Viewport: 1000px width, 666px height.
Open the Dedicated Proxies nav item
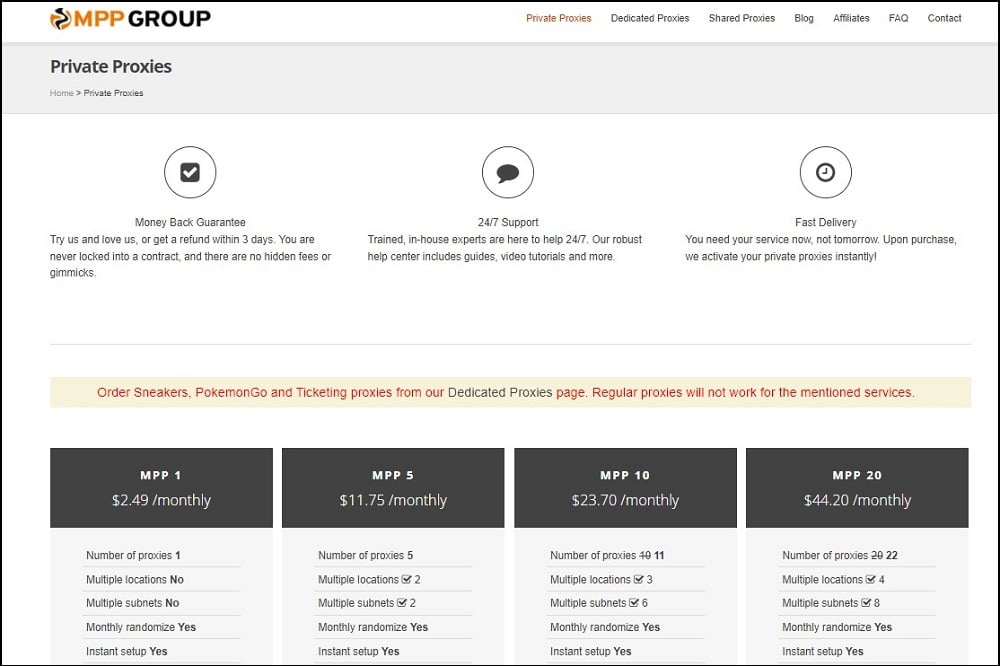[x=650, y=18]
